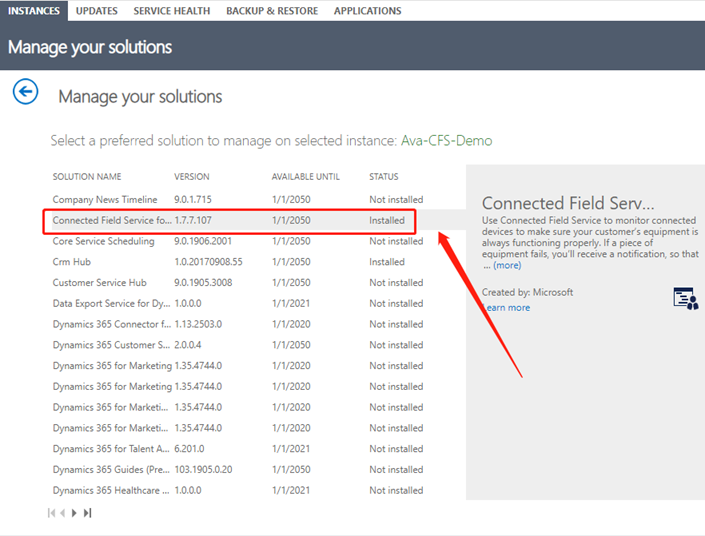
Task: Click version 9.0.1906.2001 cell
Action: pos(203,241)
